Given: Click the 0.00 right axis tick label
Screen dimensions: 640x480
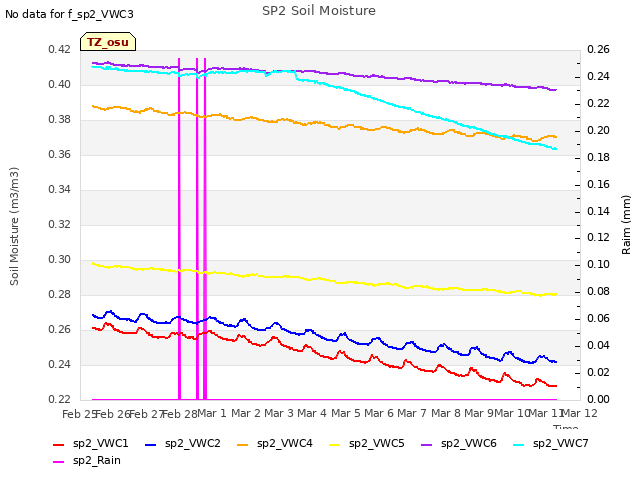Looking at the screenshot, I should [x=598, y=400].
